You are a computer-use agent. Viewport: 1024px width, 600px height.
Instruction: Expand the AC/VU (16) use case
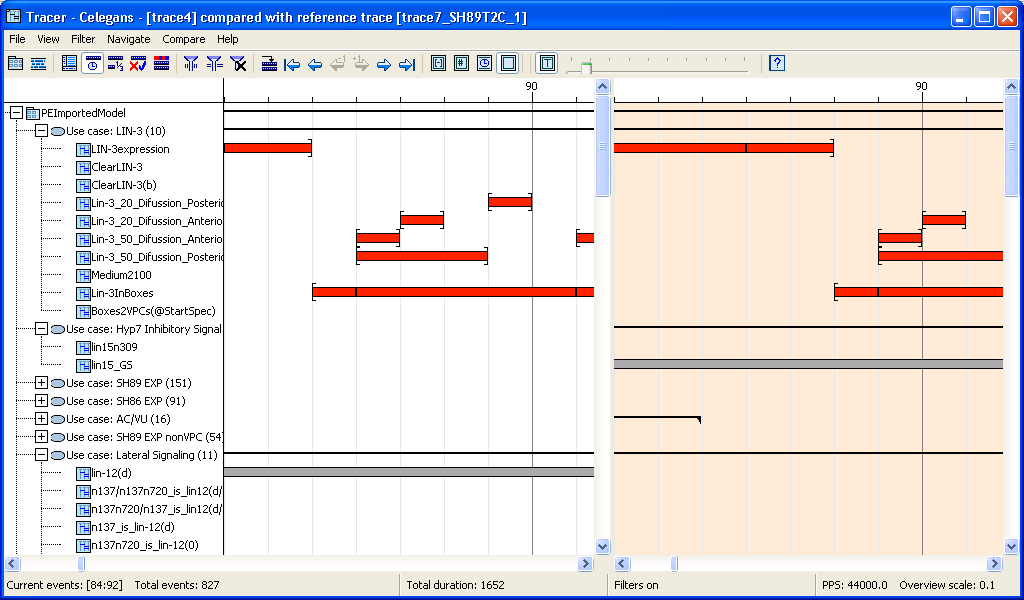(41, 419)
